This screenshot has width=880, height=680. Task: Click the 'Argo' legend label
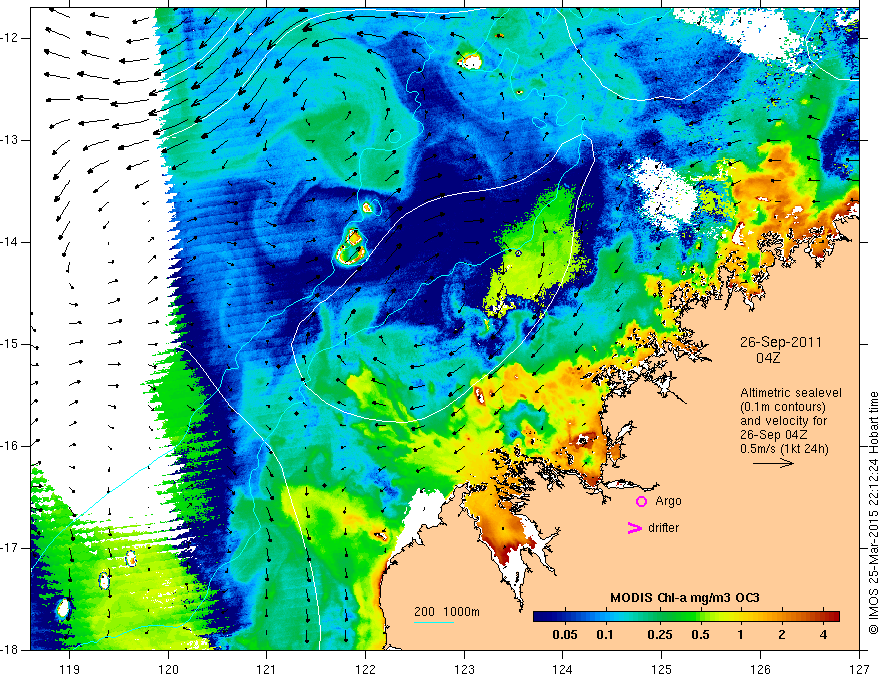[x=668, y=501]
